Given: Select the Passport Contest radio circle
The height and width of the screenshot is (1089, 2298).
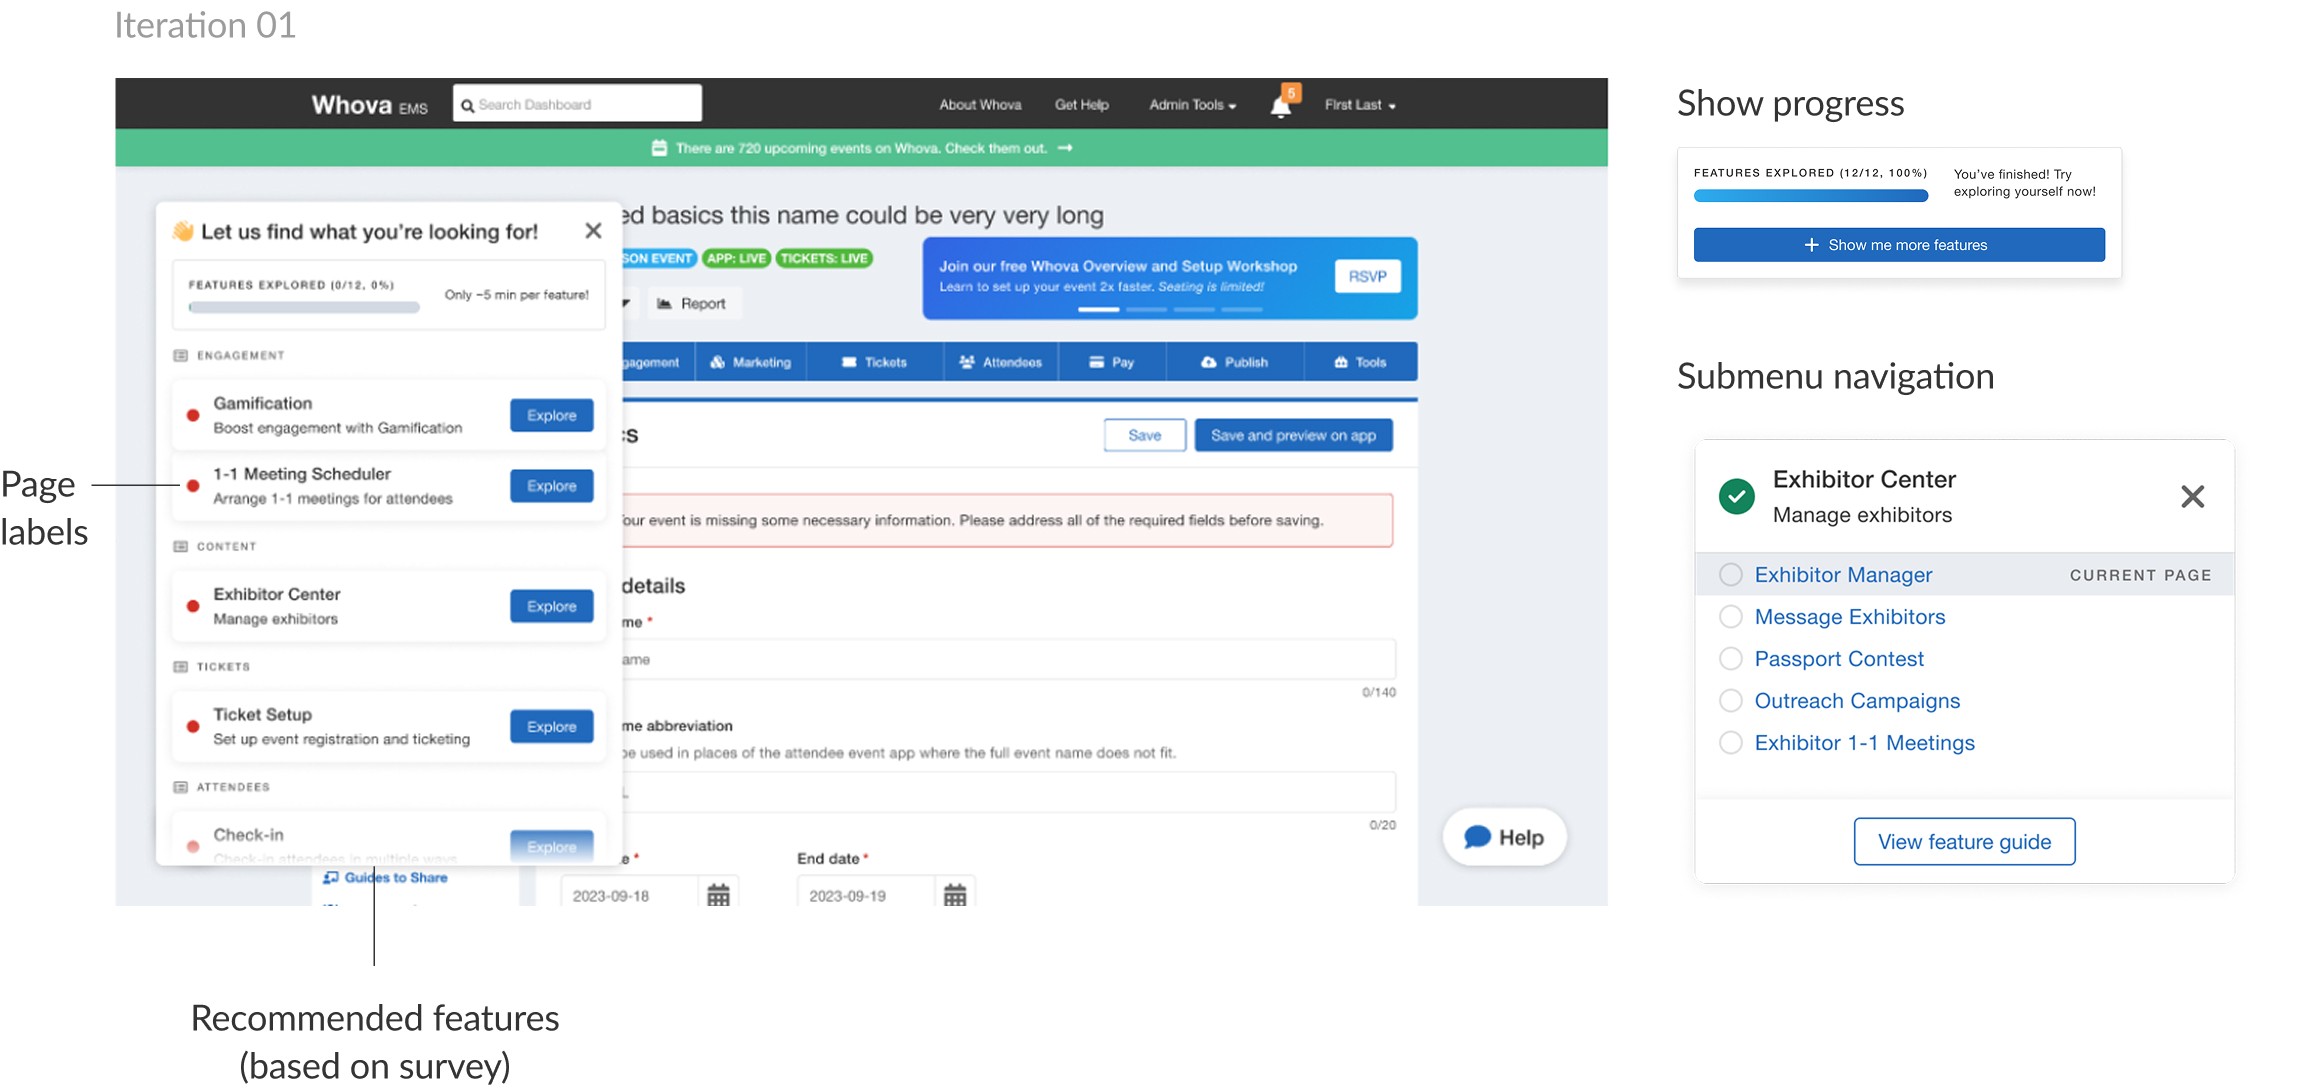Looking at the screenshot, I should point(1730,658).
